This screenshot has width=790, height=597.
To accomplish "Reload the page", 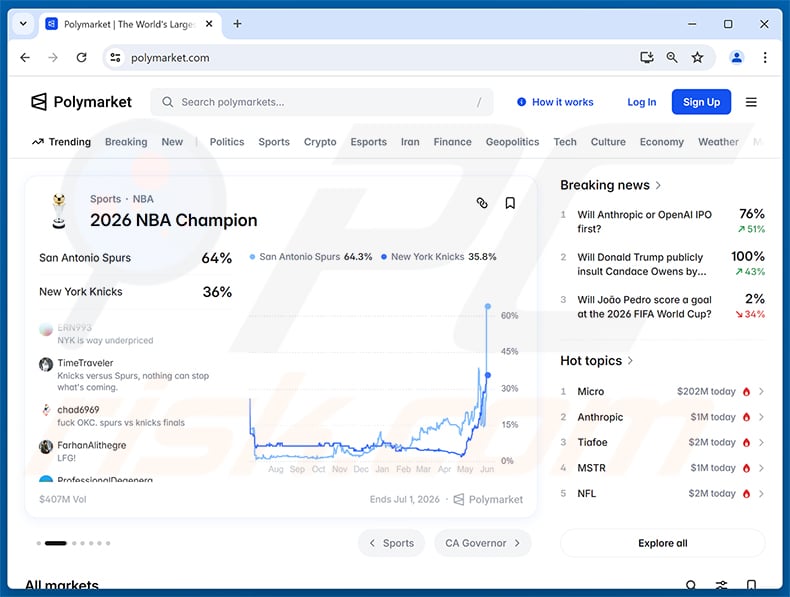I will click(82, 57).
